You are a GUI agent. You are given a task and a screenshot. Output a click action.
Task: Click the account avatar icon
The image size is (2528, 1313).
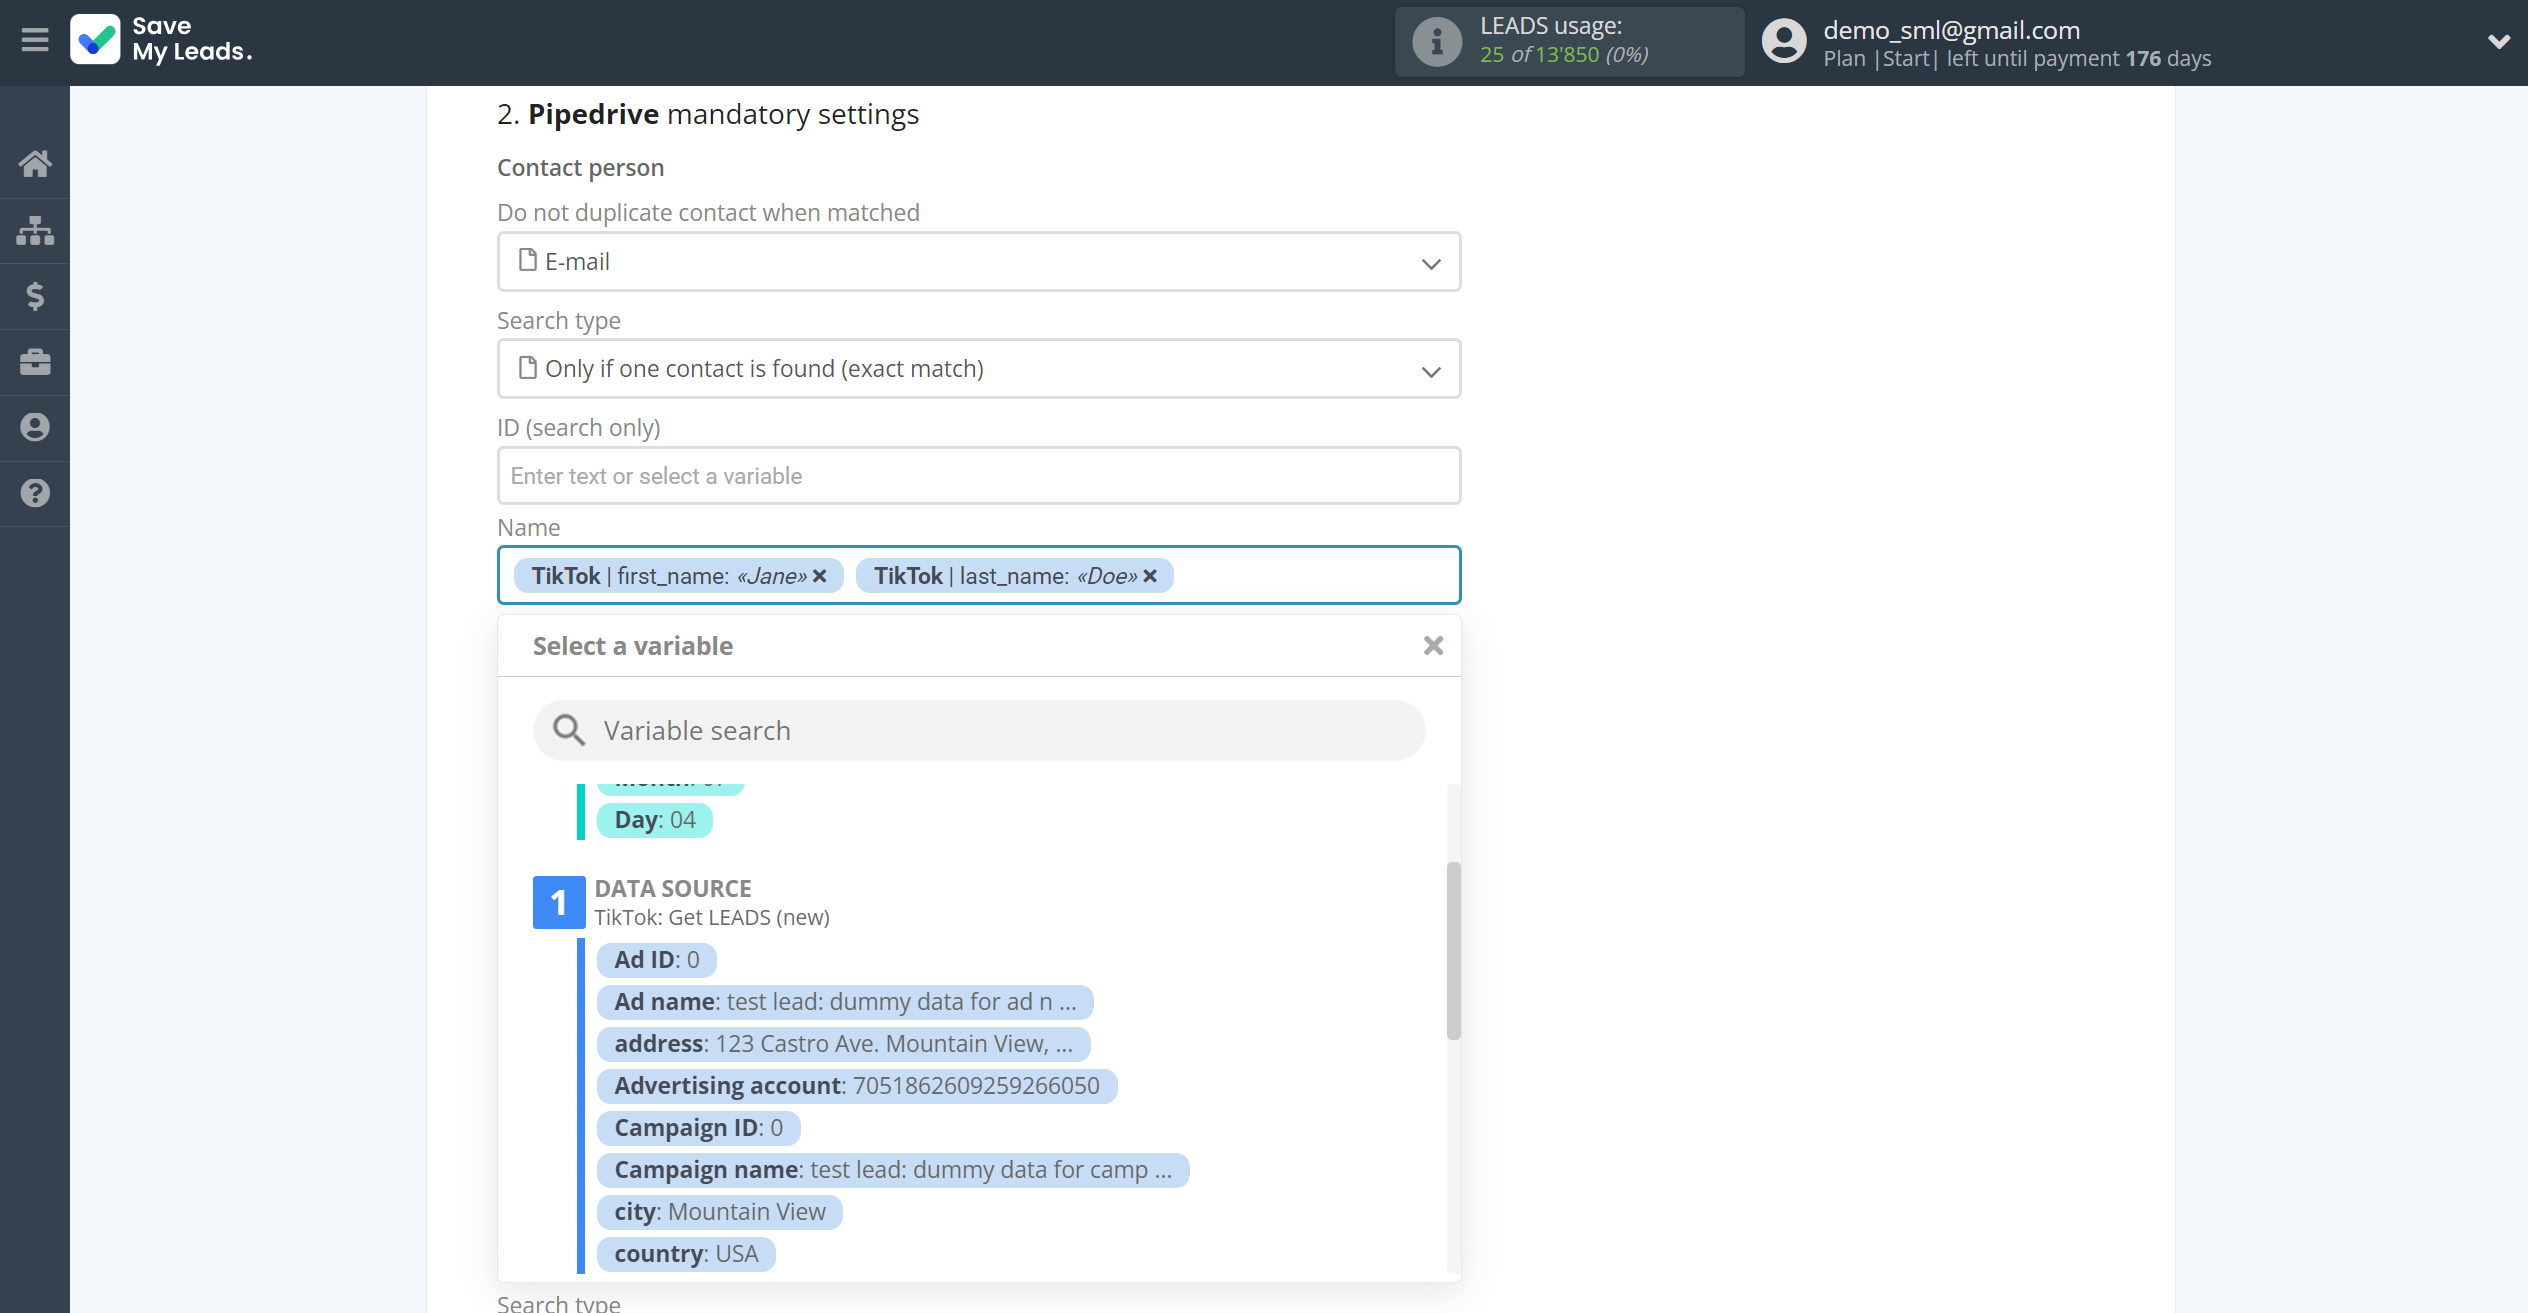click(x=1784, y=42)
